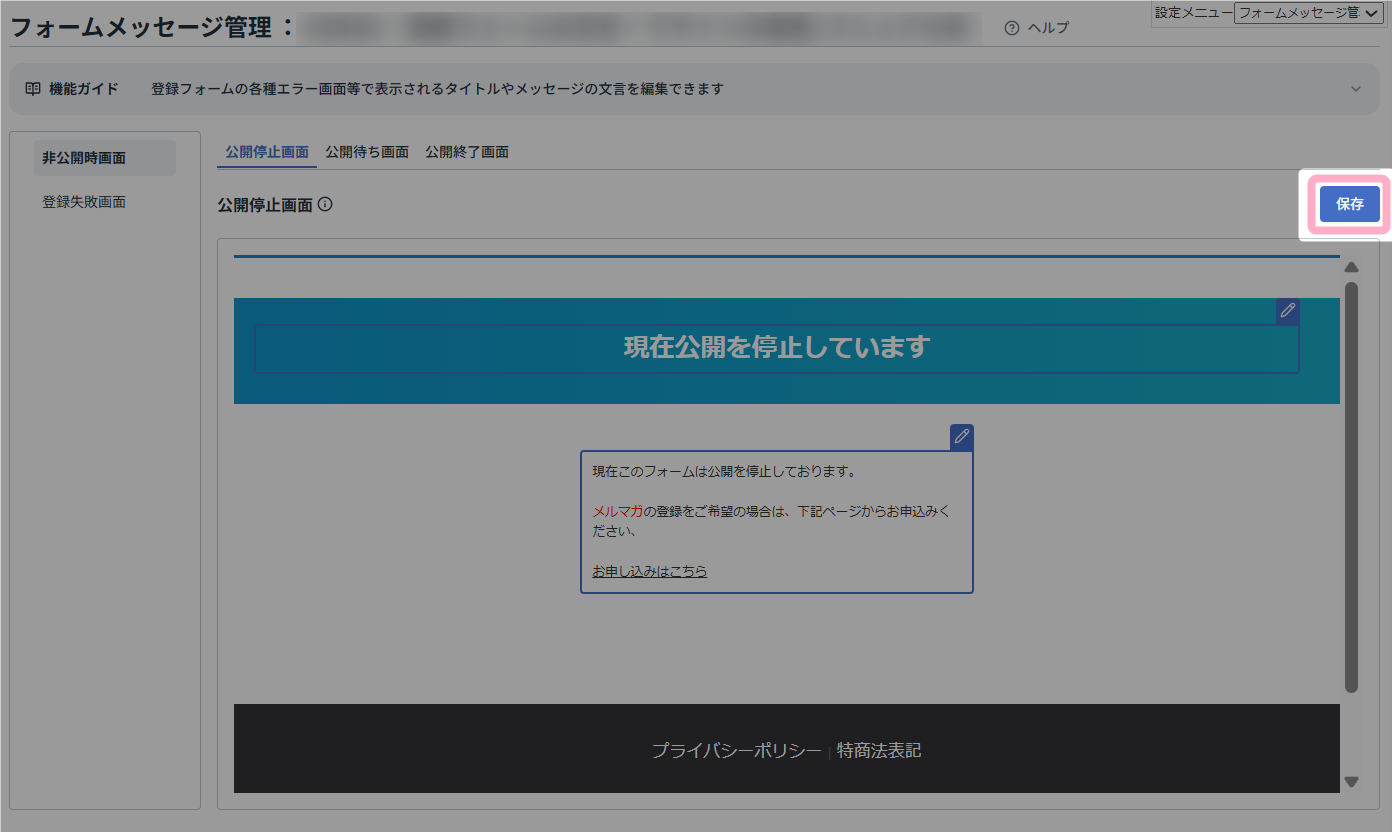Viewport: 1392px width, 832px height.
Task: Switch to the 公開待ち画面 tab
Action: (x=367, y=152)
